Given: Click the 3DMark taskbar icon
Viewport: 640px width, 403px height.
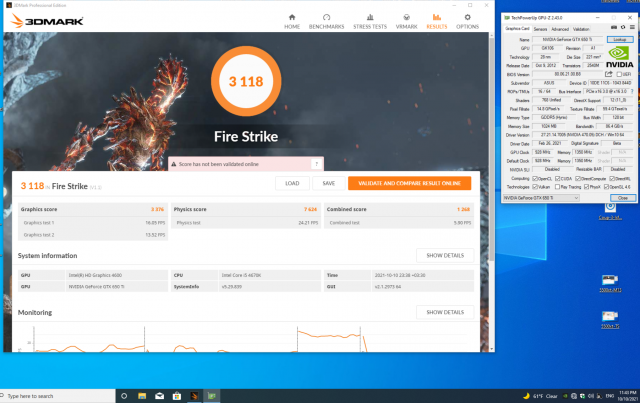Looking at the screenshot, I should pos(194,396).
